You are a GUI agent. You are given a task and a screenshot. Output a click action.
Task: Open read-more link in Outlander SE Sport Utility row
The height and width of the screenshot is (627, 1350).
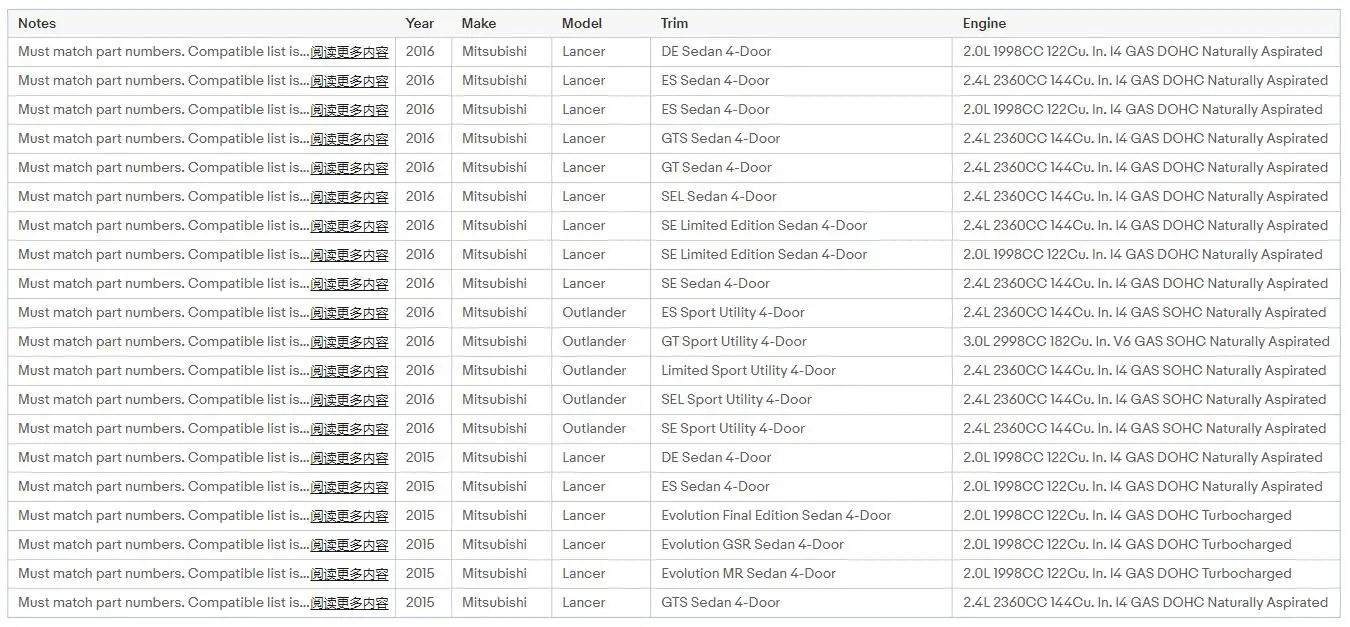349,429
